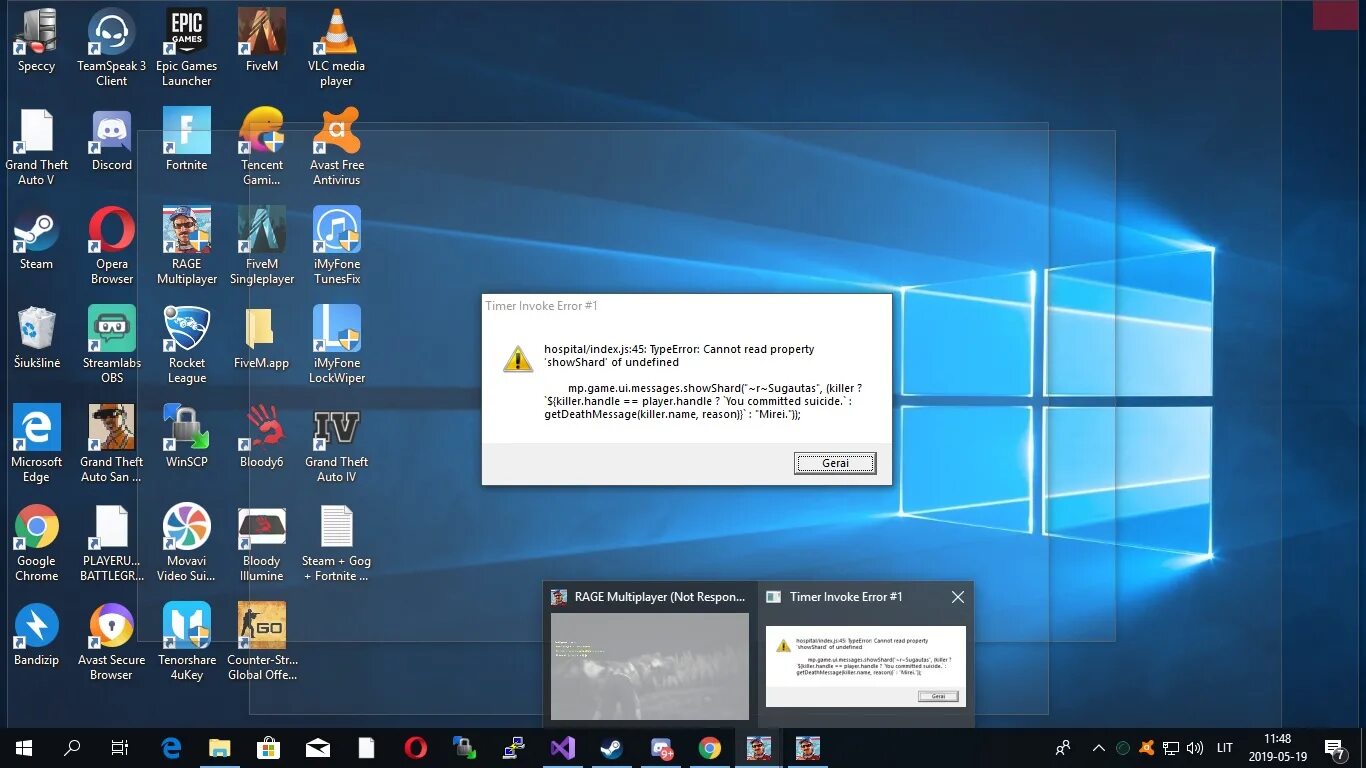Open the Windows Start menu
The height and width of the screenshot is (768, 1366).
[24, 748]
